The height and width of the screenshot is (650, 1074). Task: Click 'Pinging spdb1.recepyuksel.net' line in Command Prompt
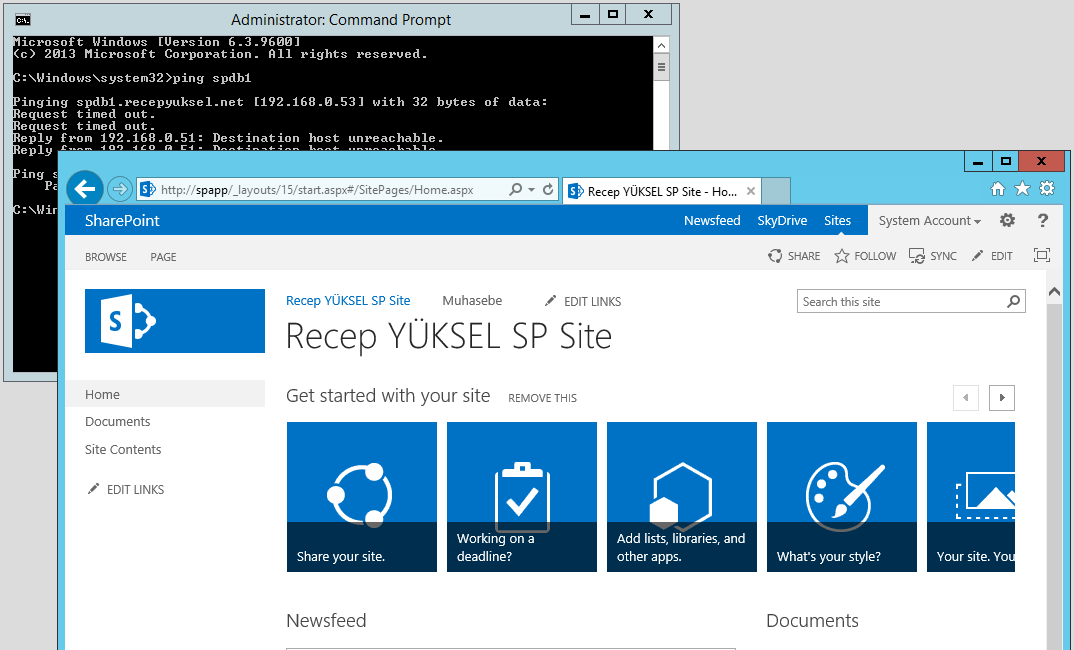pyautogui.click(x=280, y=102)
